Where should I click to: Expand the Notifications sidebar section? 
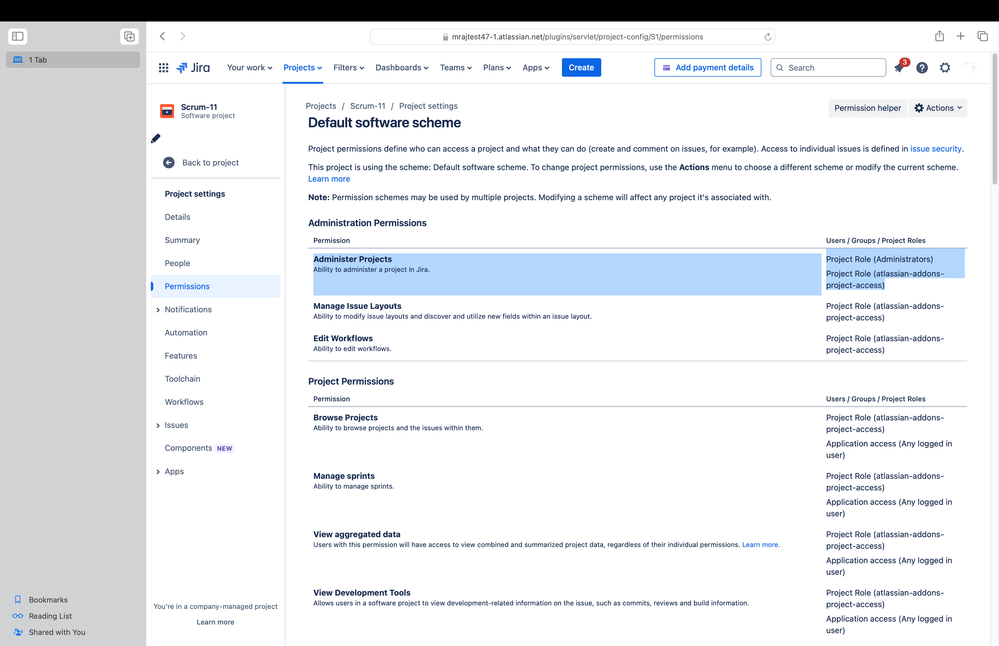pos(158,310)
